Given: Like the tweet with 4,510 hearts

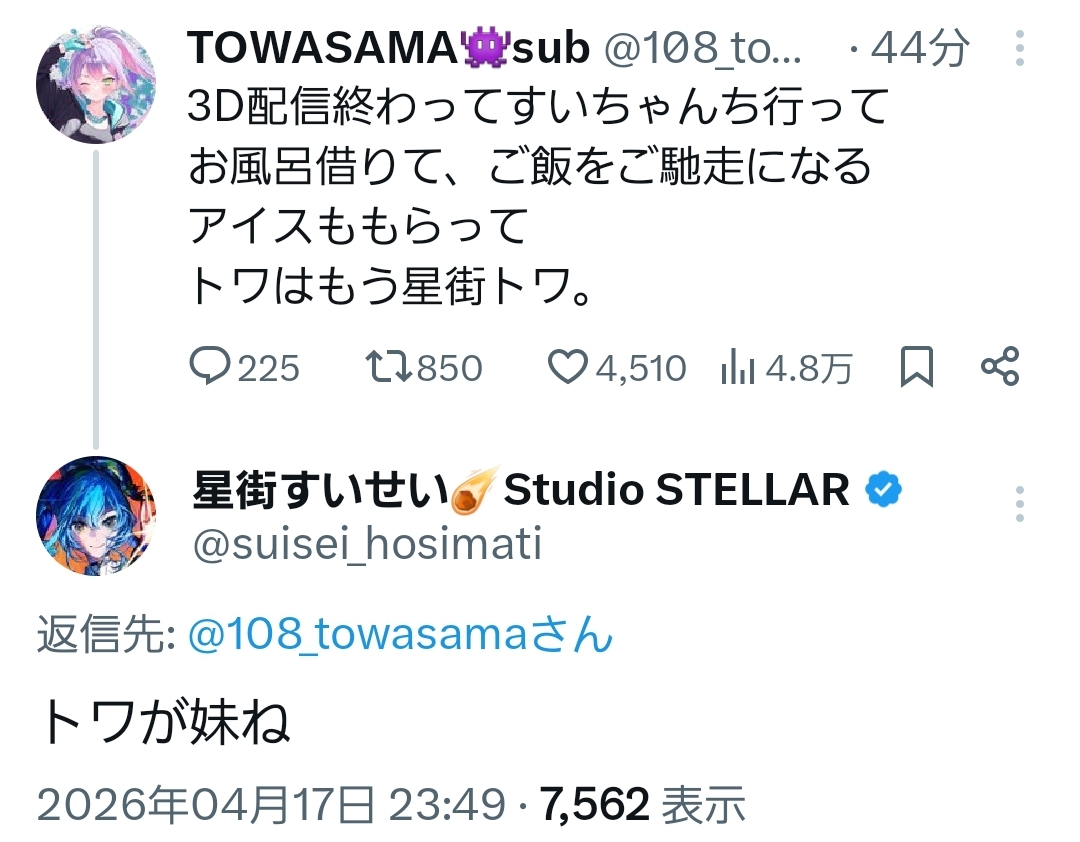Looking at the screenshot, I should coord(567,368).
